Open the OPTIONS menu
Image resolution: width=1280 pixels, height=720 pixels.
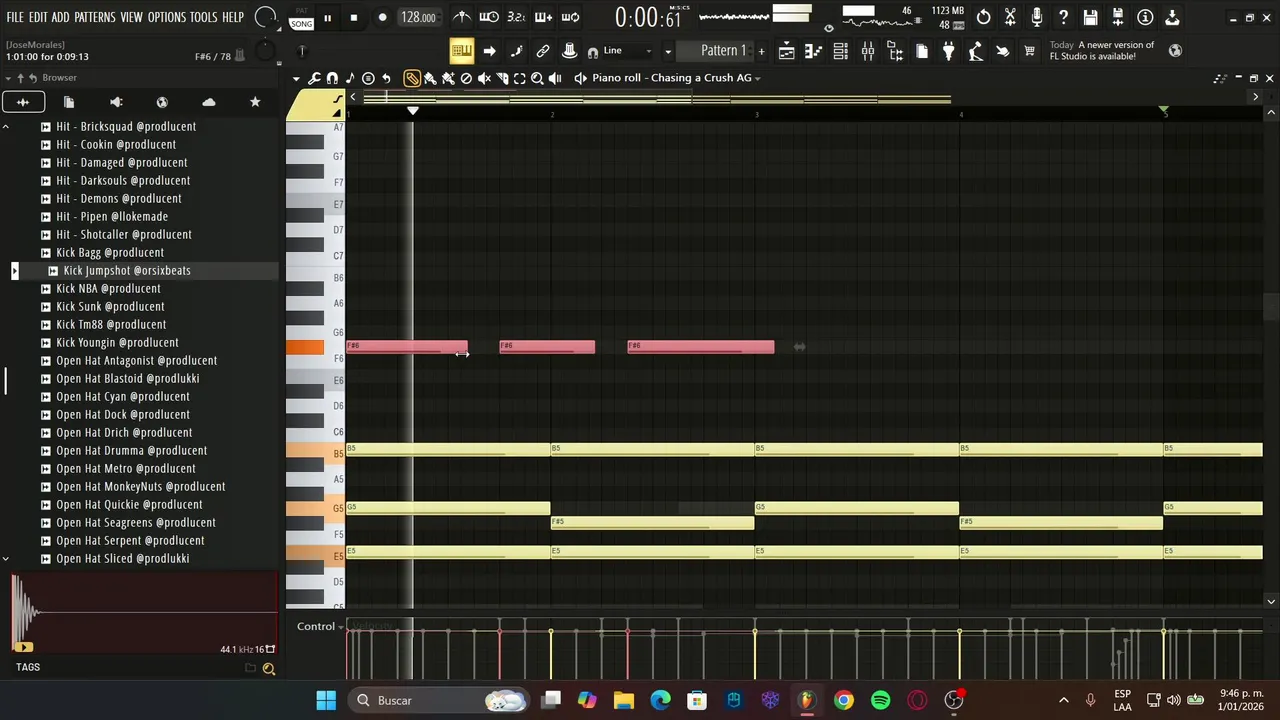(167, 17)
